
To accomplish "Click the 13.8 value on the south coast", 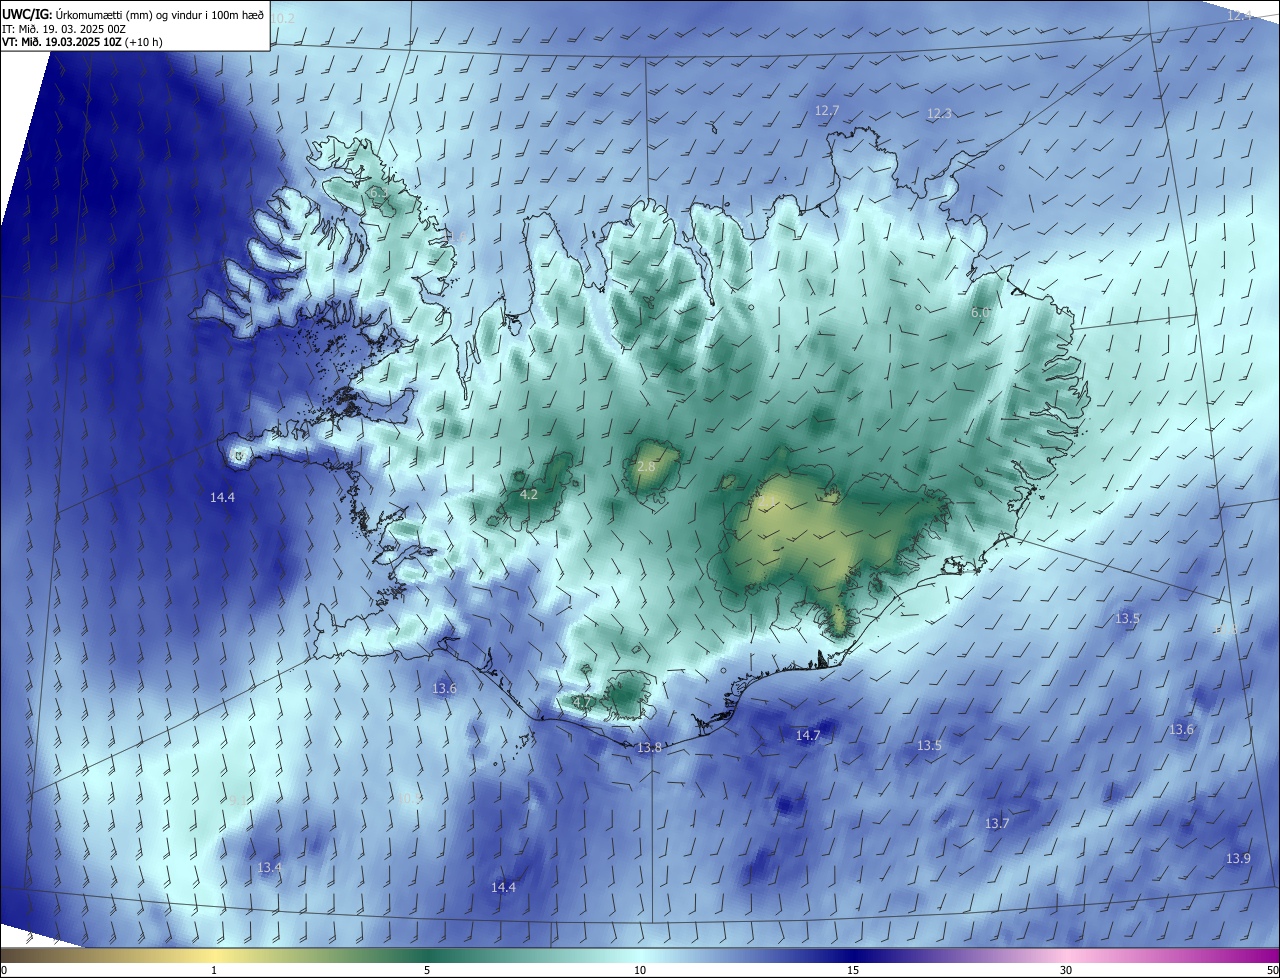I will (650, 747).
